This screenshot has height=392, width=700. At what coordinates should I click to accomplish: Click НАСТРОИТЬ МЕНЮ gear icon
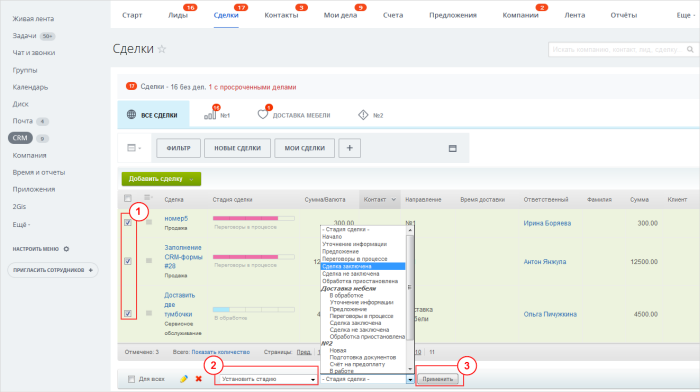click(66, 249)
